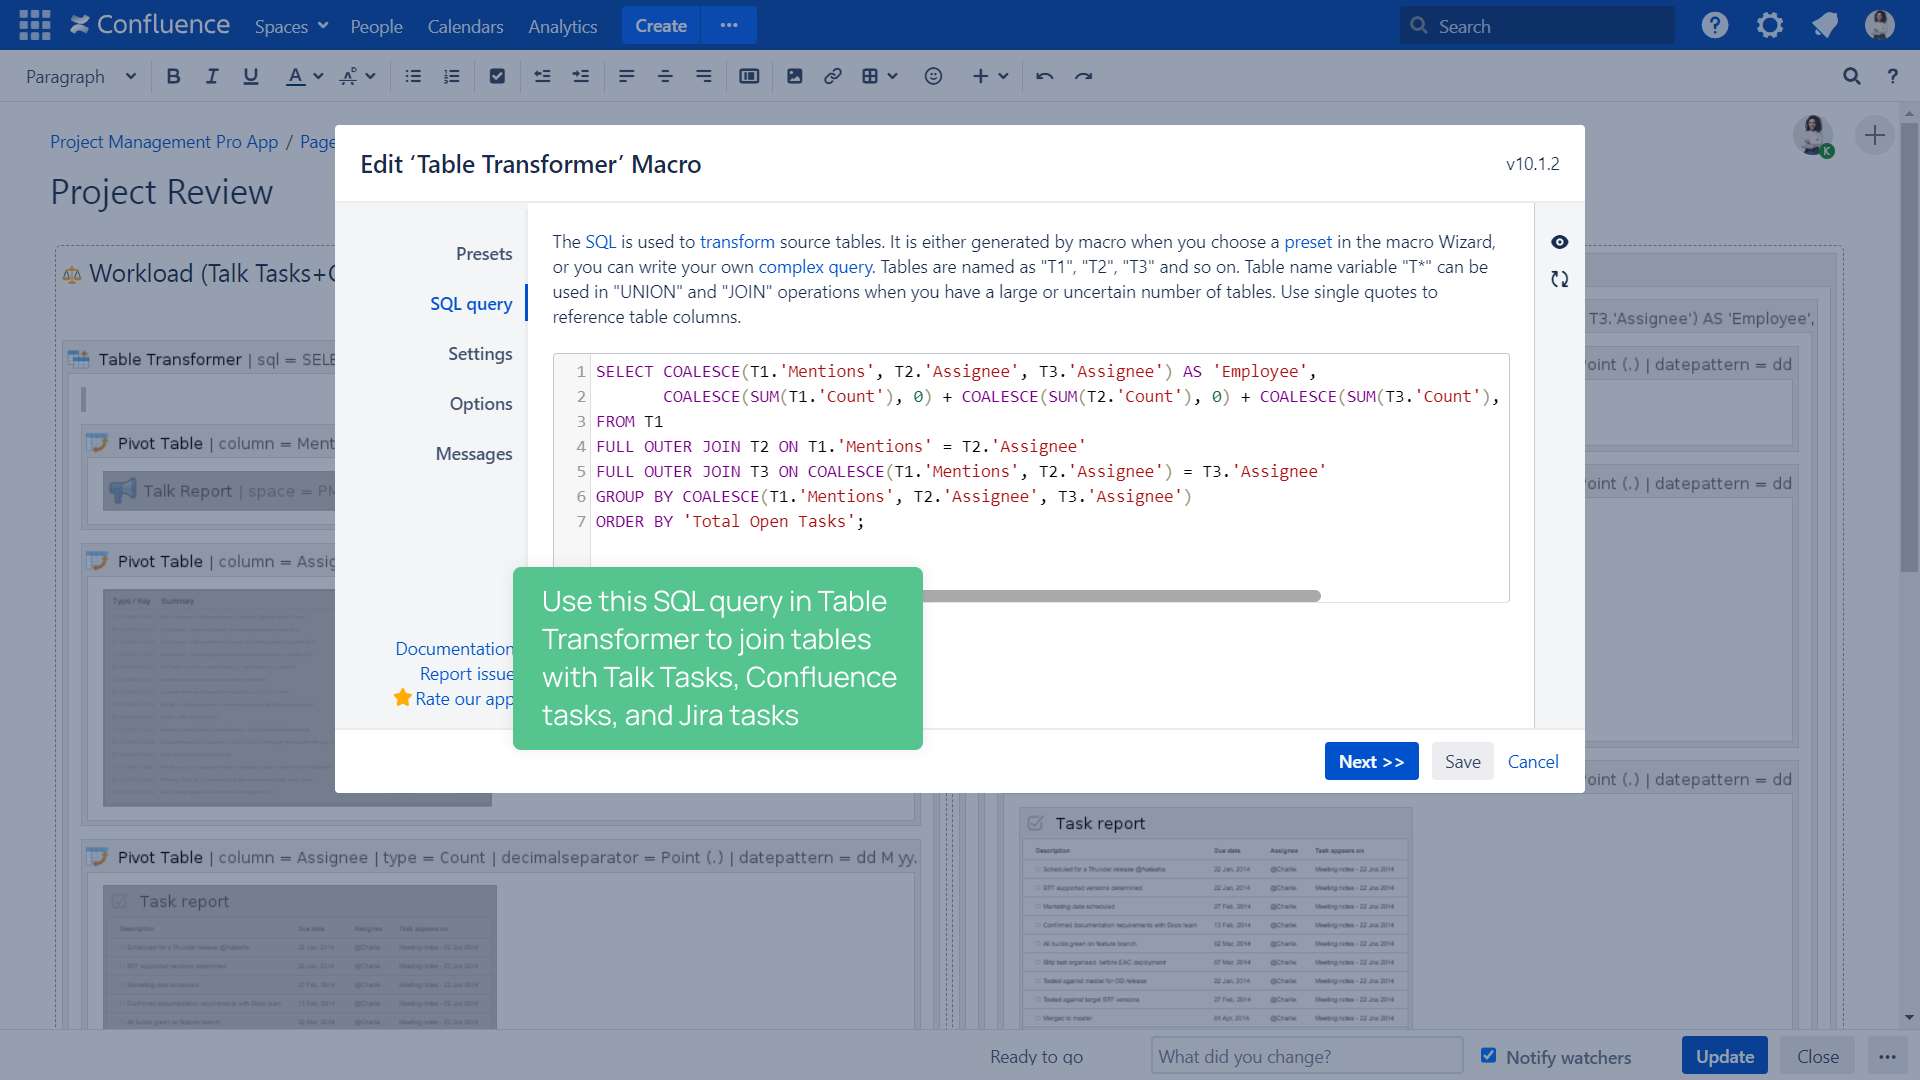Select the SQL query tab
This screenshot has height=1080, width=1920.
(471, 304)
